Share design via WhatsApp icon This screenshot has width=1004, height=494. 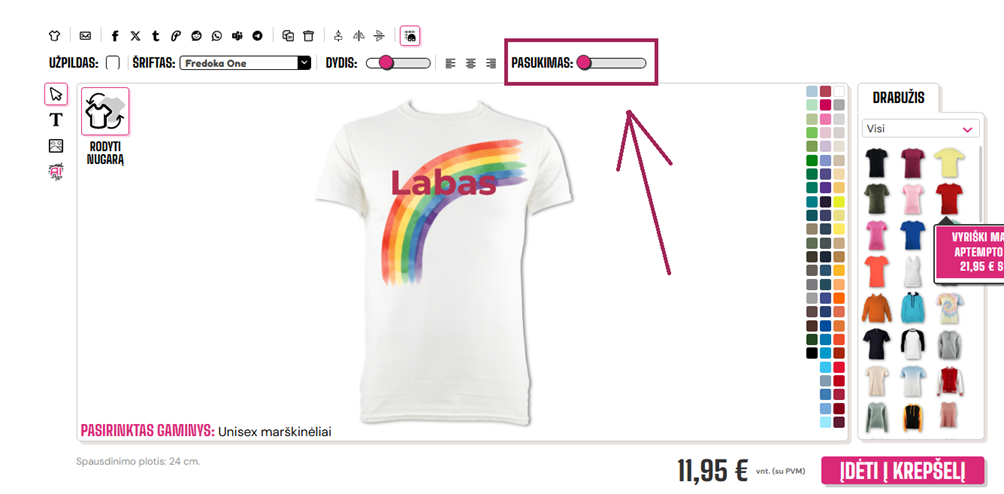coord(217,36)
